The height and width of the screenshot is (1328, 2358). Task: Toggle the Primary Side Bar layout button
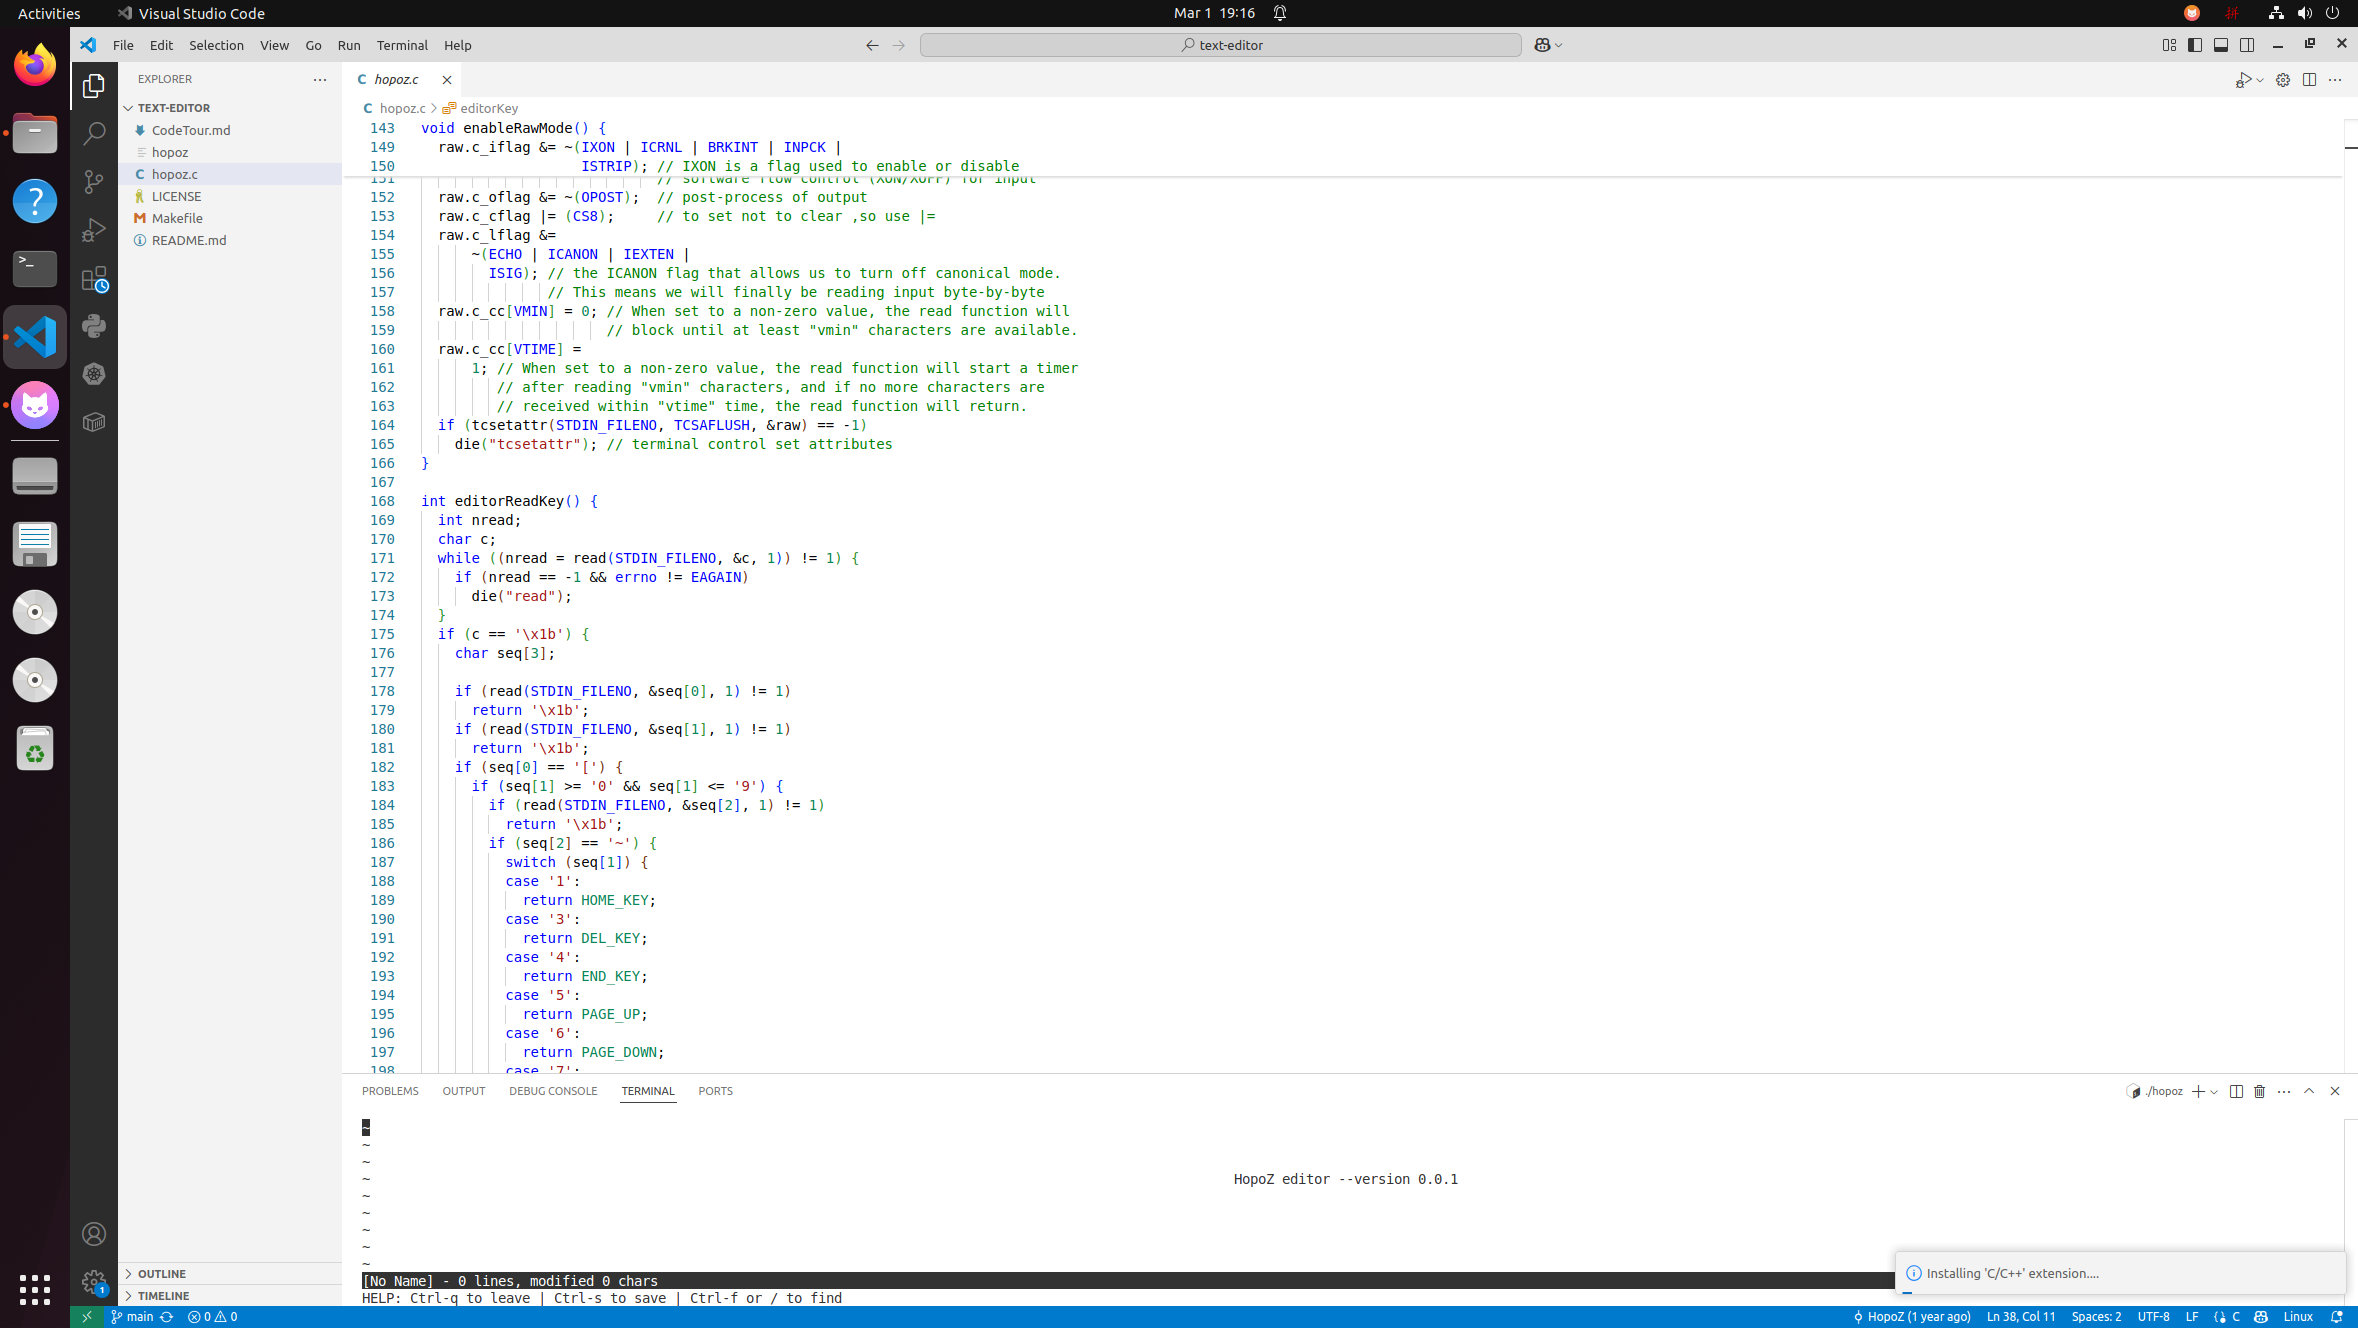pyautogui.click(x=2194, y=45)
